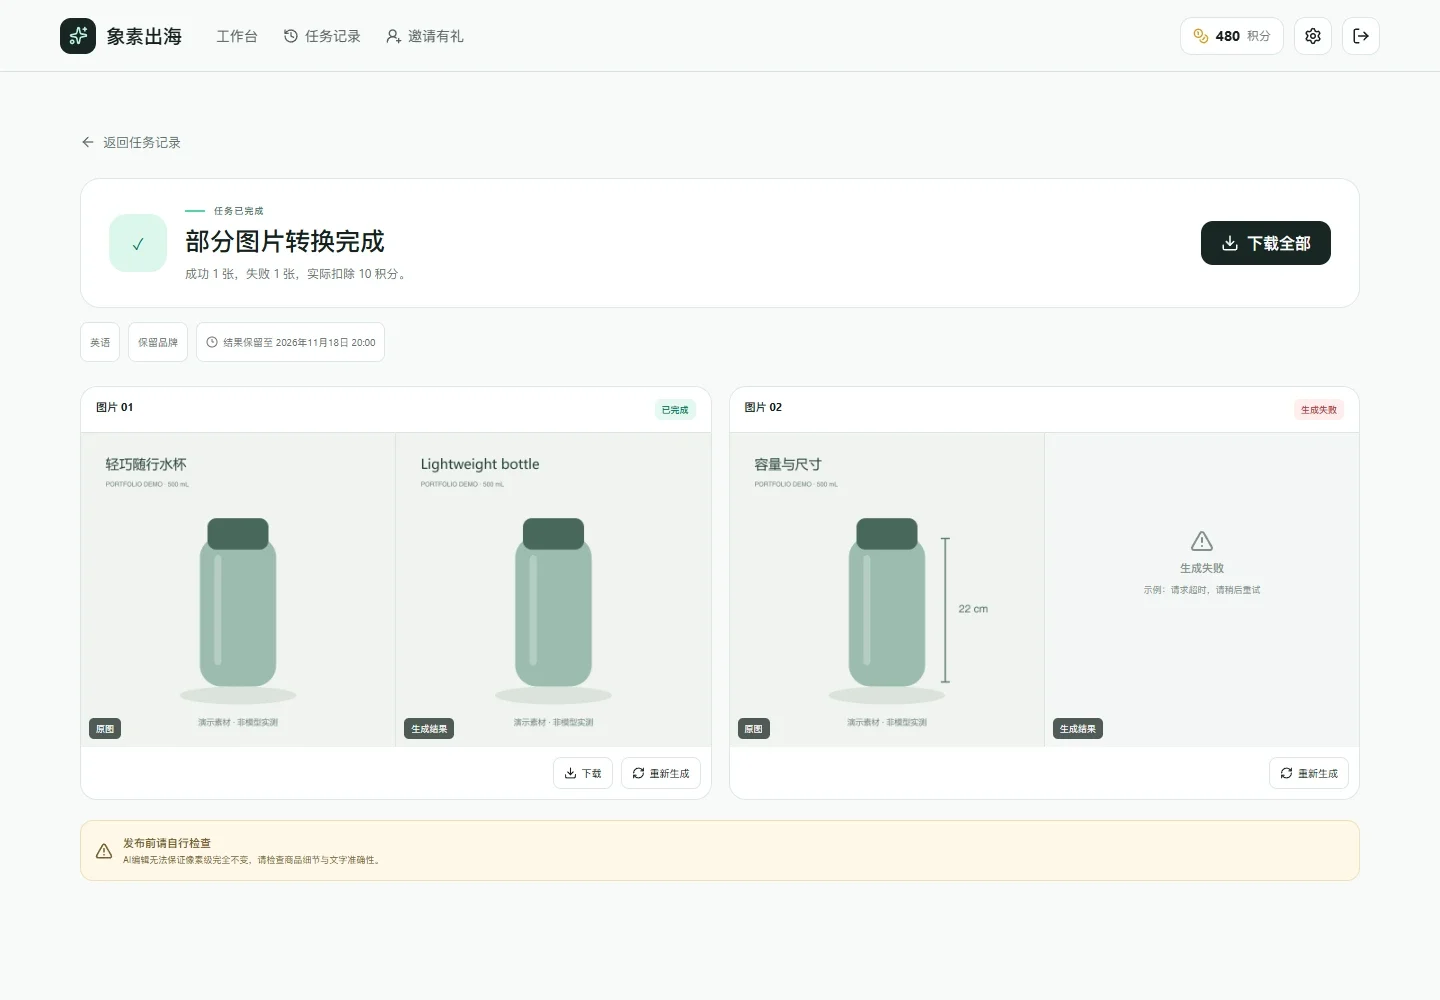Click the 22 cm dimension label
Viewport: 1440px width, 1000px height.
pyautogui.click(x=973, y=609)
